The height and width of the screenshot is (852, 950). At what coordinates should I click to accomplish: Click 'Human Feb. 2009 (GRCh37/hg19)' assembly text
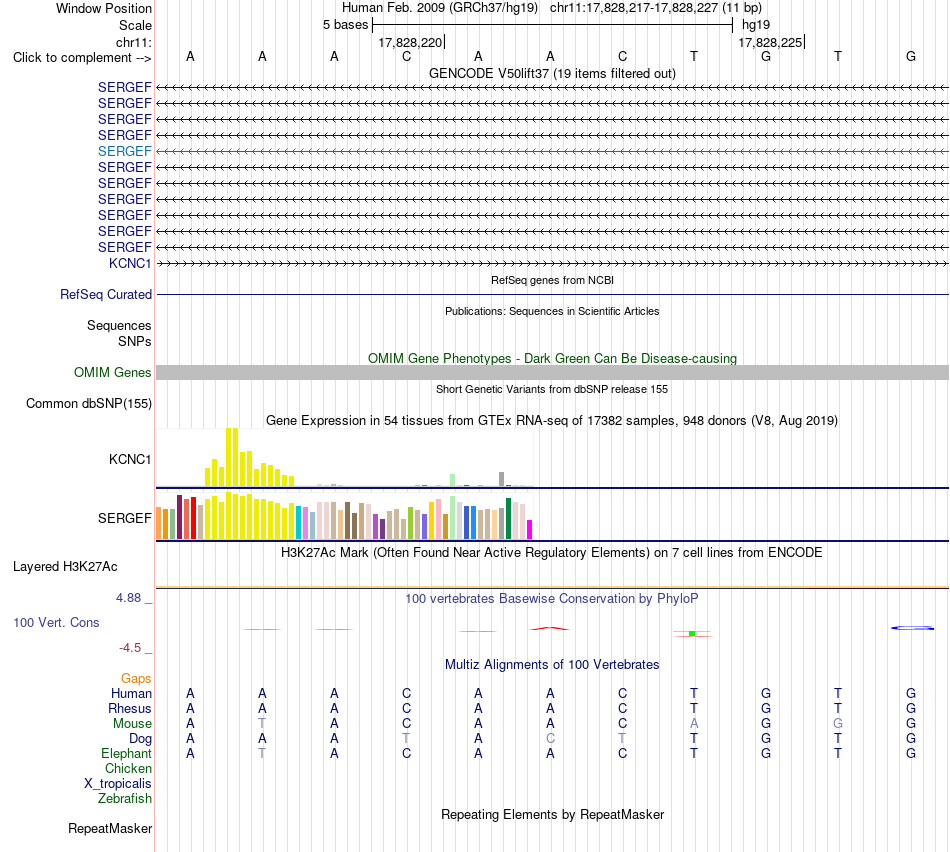(442, 8)
